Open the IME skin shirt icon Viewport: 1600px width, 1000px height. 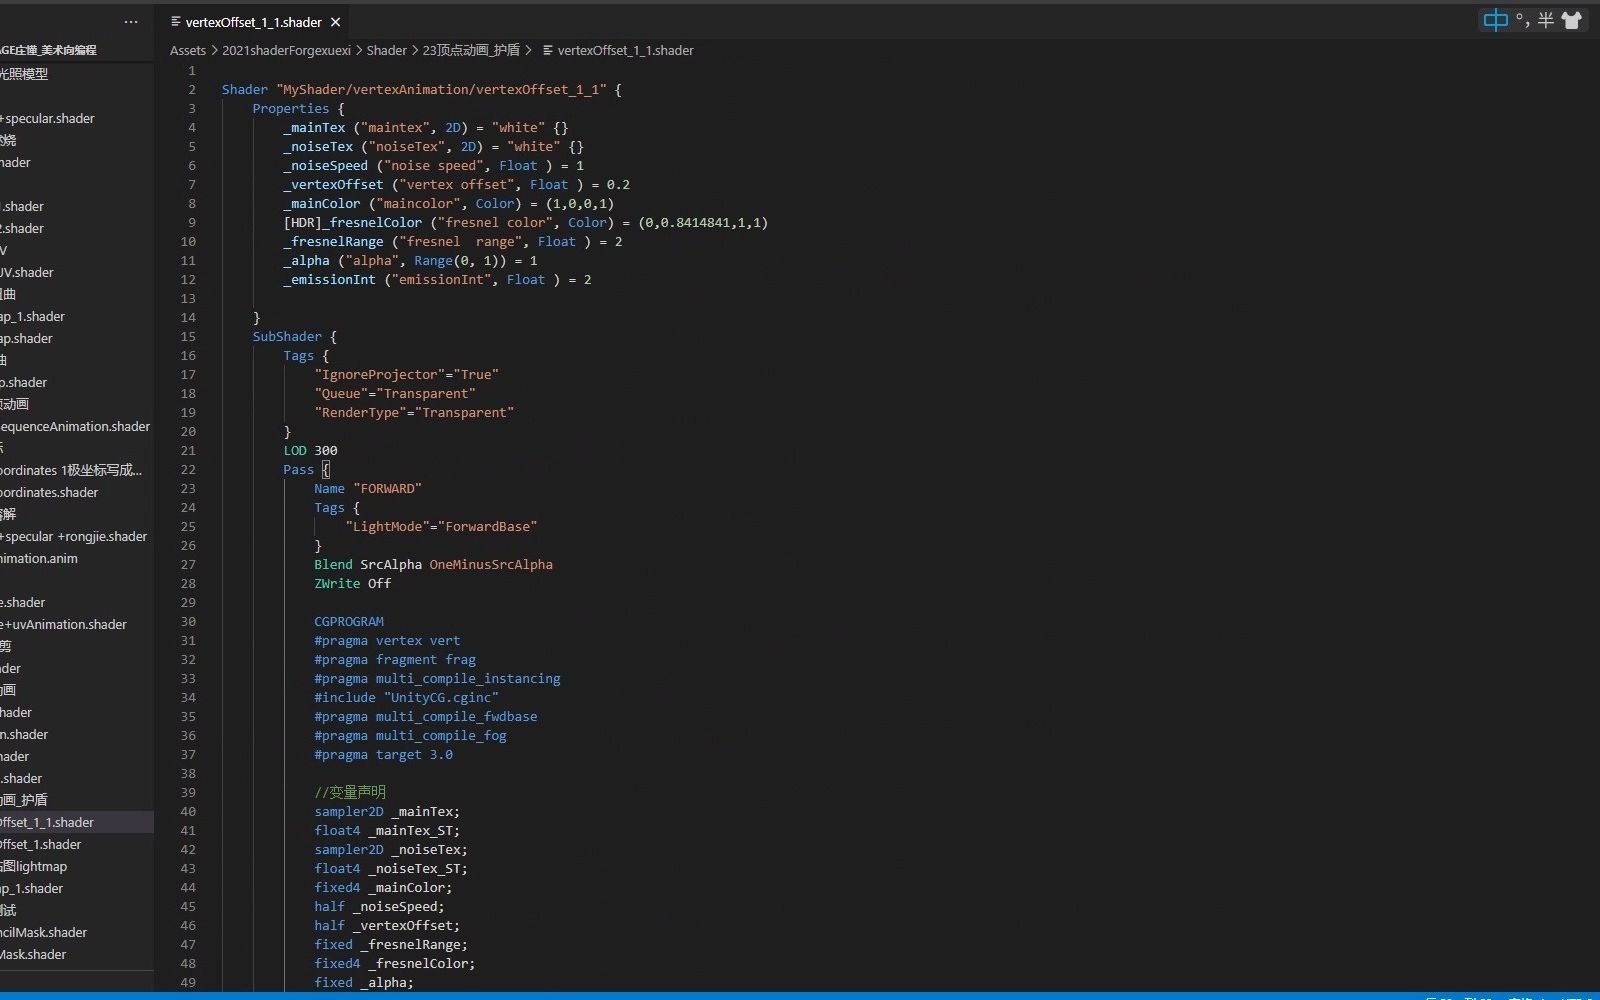[1571, 20]
